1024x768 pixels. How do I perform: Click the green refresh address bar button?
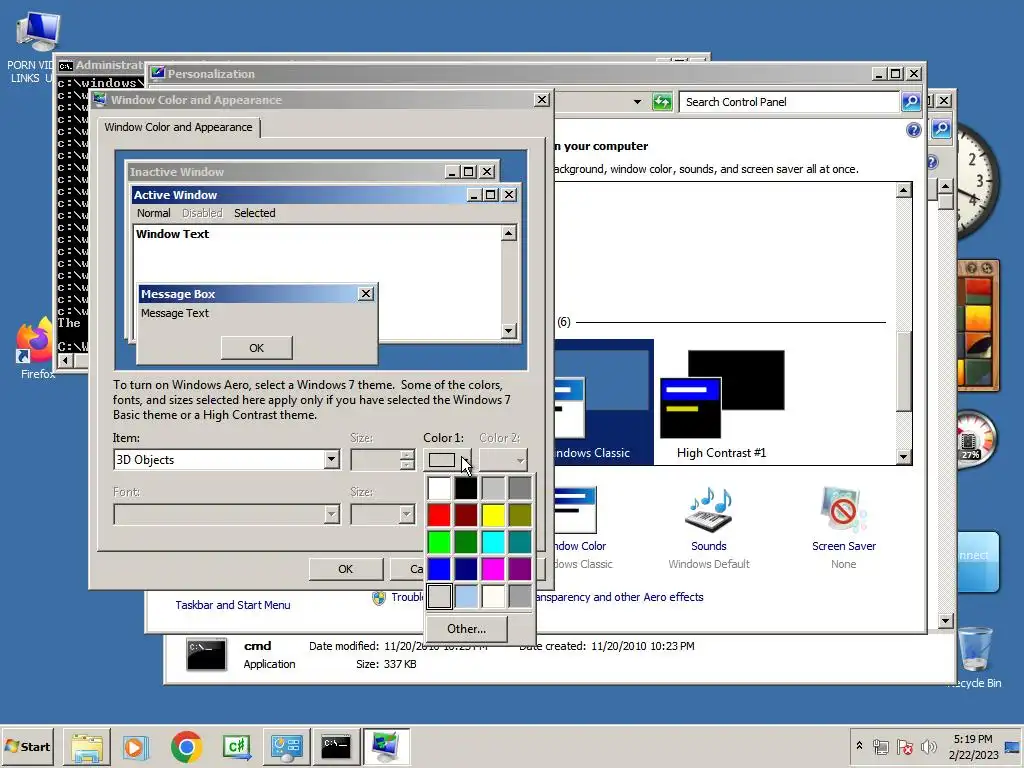pos(662,102)
